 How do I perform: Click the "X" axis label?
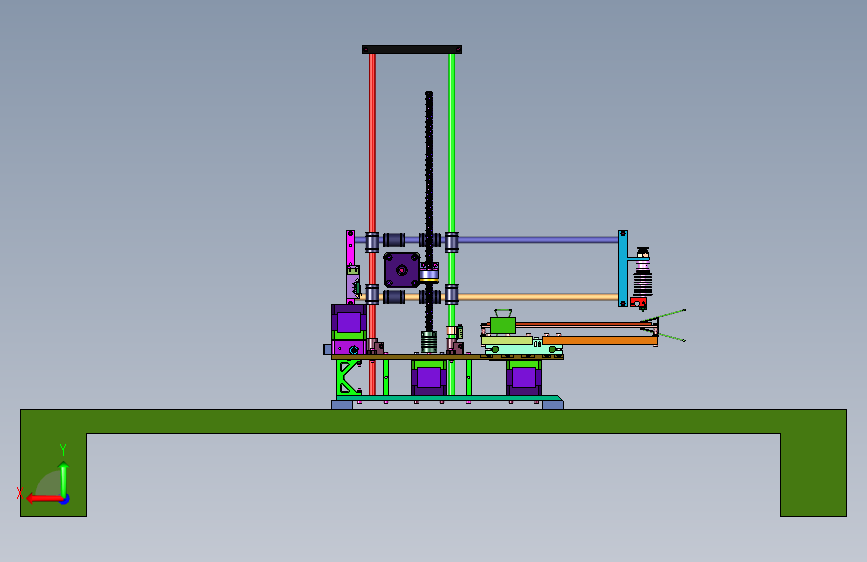(x=20, y=493)
